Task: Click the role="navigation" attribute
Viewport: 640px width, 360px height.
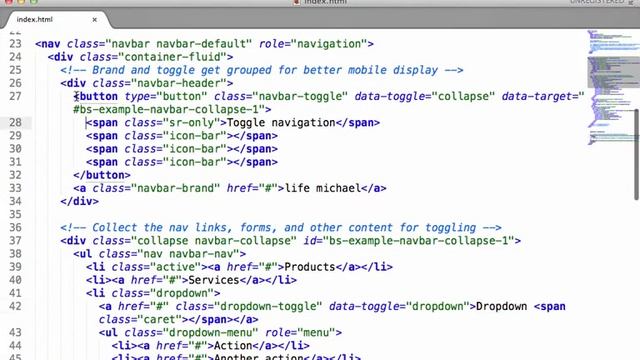Action: pos(313,44)
